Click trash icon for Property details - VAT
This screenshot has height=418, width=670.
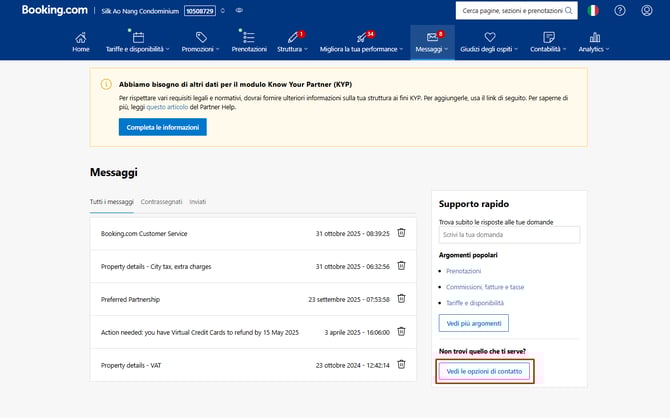[401, 364]
